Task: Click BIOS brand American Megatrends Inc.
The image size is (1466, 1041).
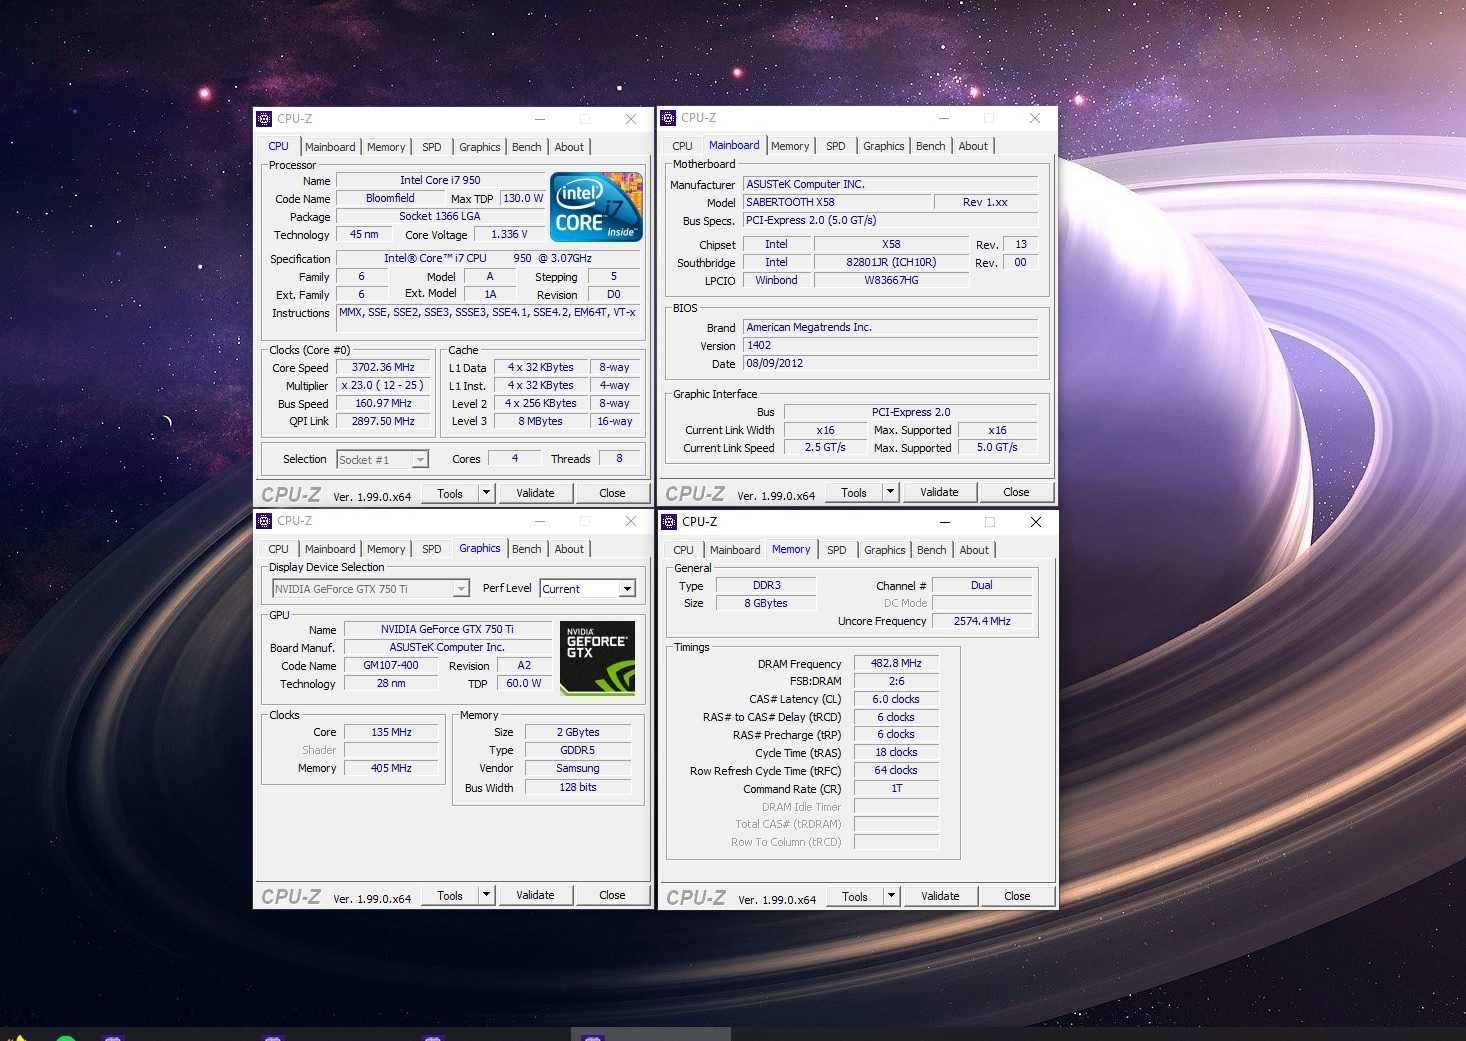Action: 891,328
